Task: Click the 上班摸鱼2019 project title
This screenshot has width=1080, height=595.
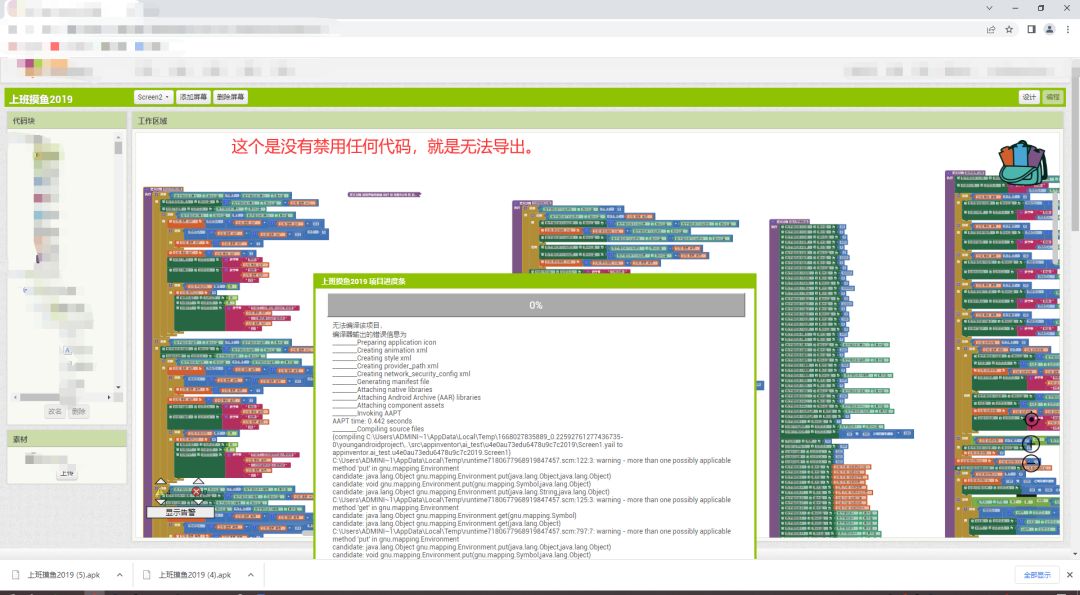Action: 41,99
